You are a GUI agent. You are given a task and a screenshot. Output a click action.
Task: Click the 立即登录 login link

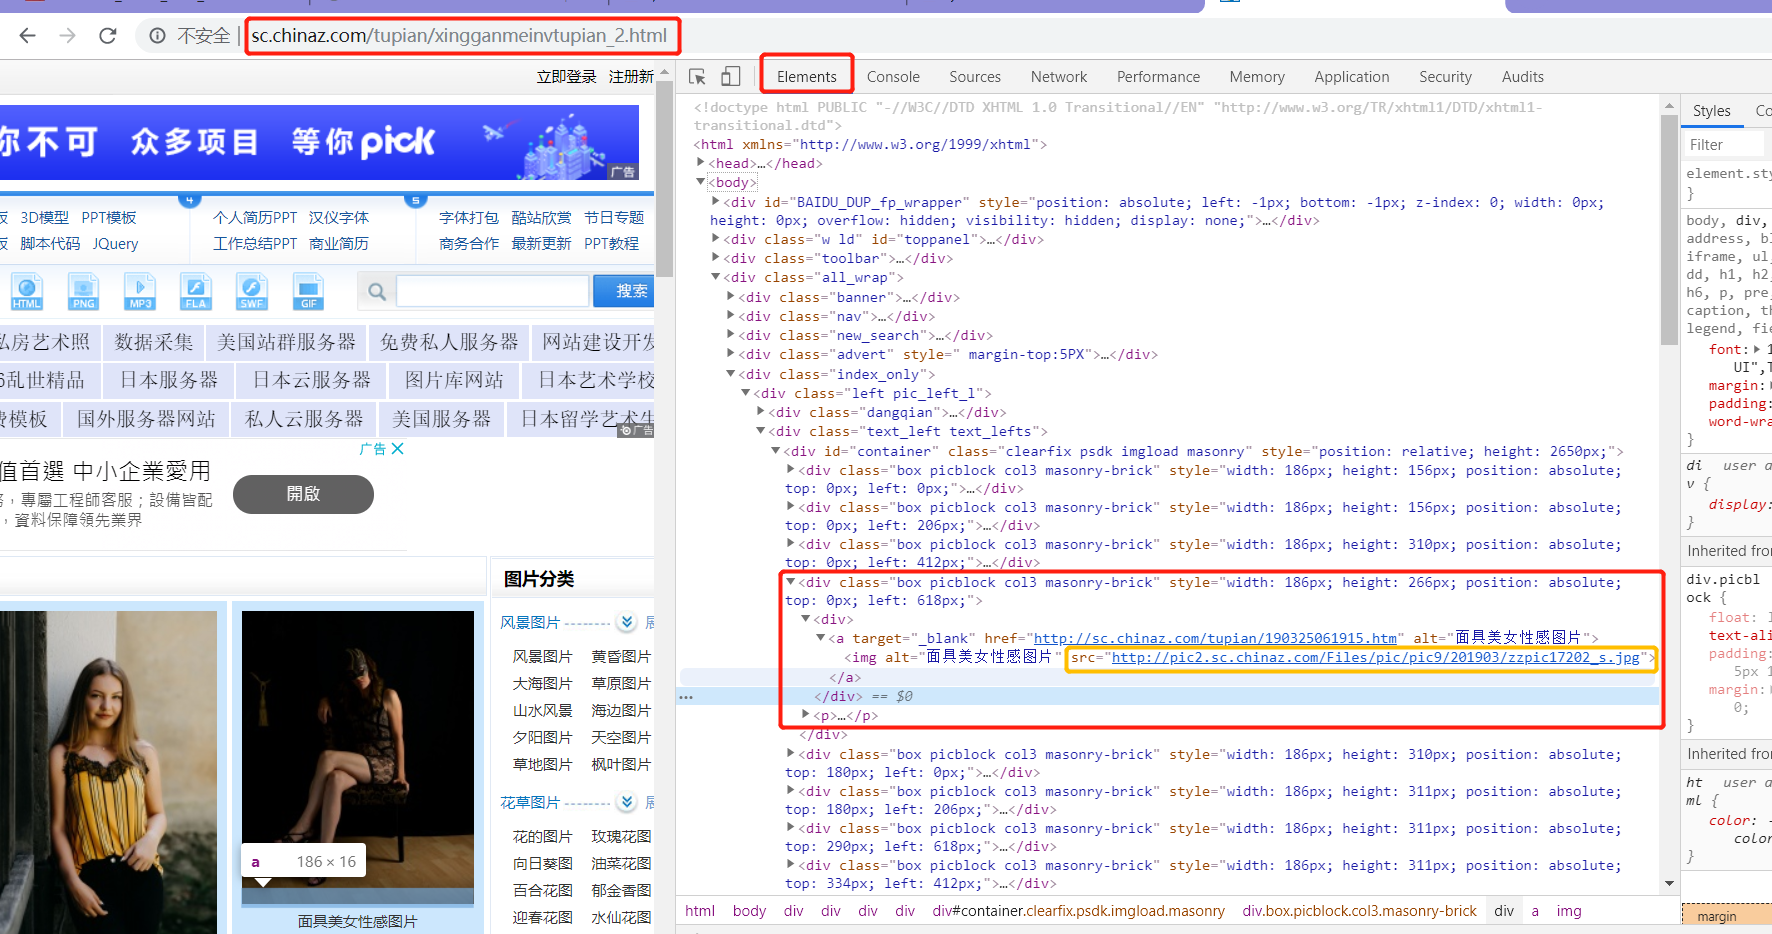point(567,77)
